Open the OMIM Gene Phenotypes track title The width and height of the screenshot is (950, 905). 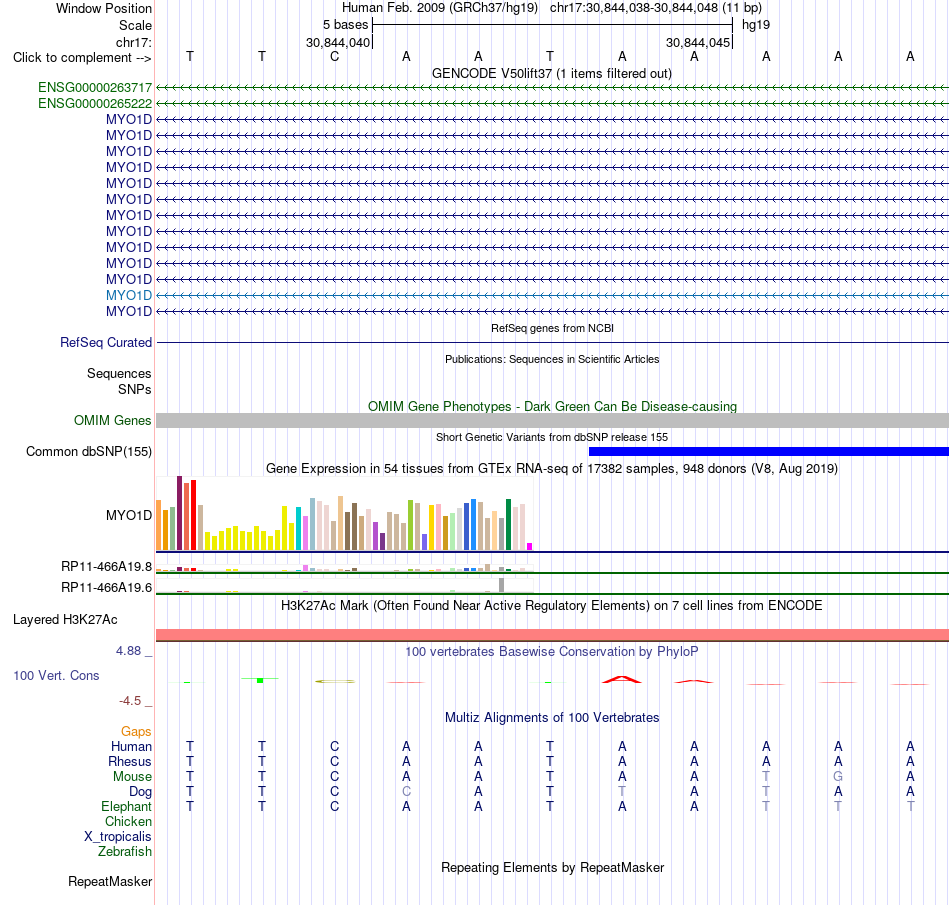[x=552, y=406]
